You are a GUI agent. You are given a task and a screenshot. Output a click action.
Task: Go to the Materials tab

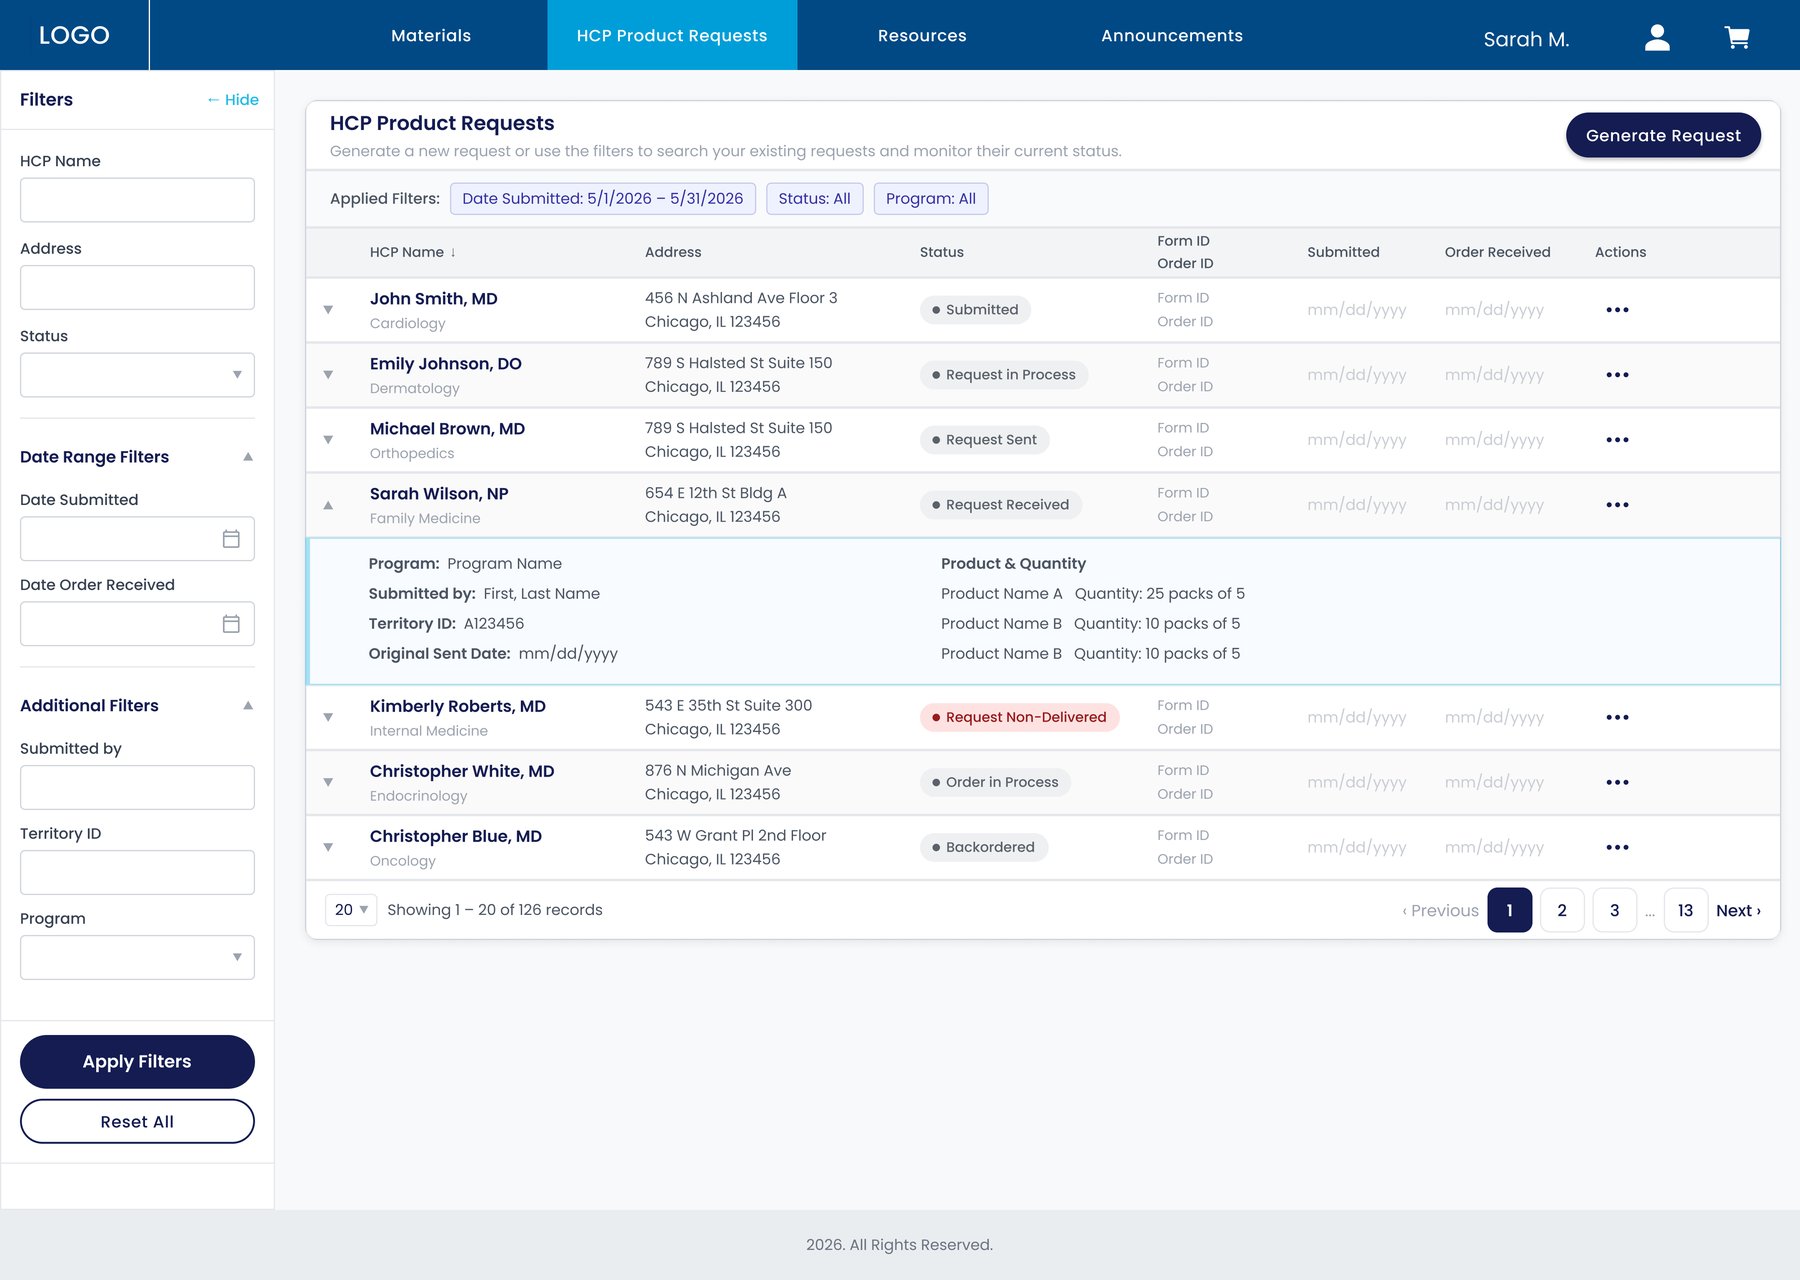[431, 35]
